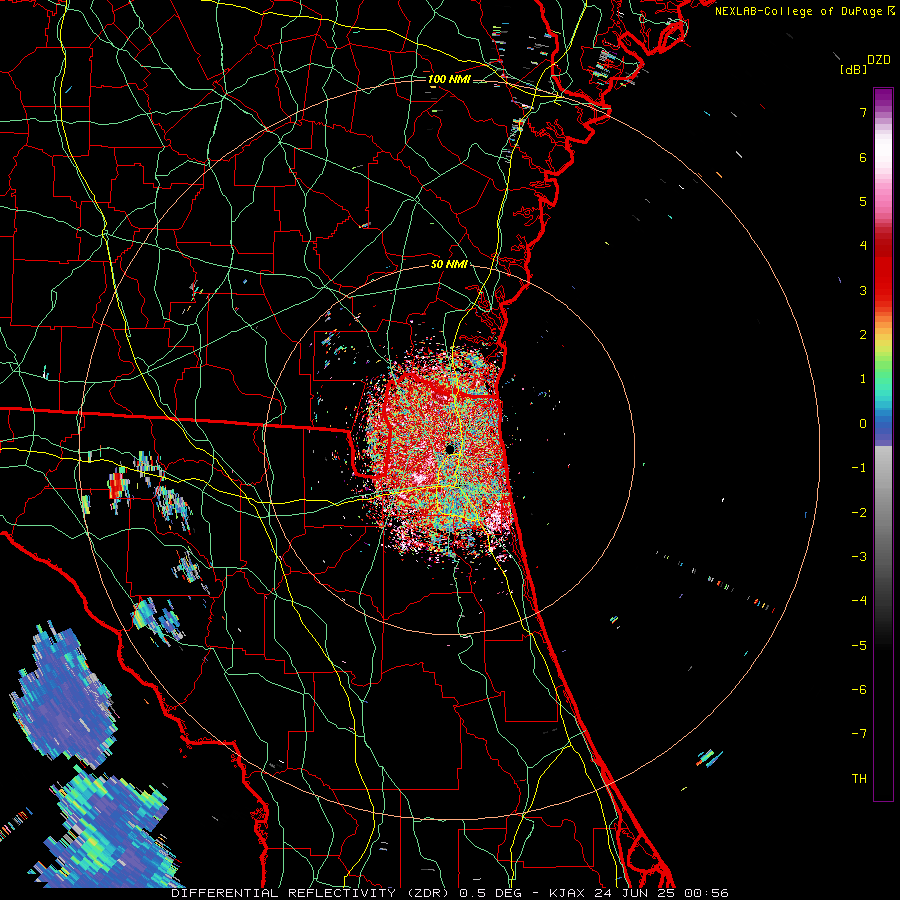Click the 5 value on the dB scale
The image size is (900, 900).
pos(863,201)
